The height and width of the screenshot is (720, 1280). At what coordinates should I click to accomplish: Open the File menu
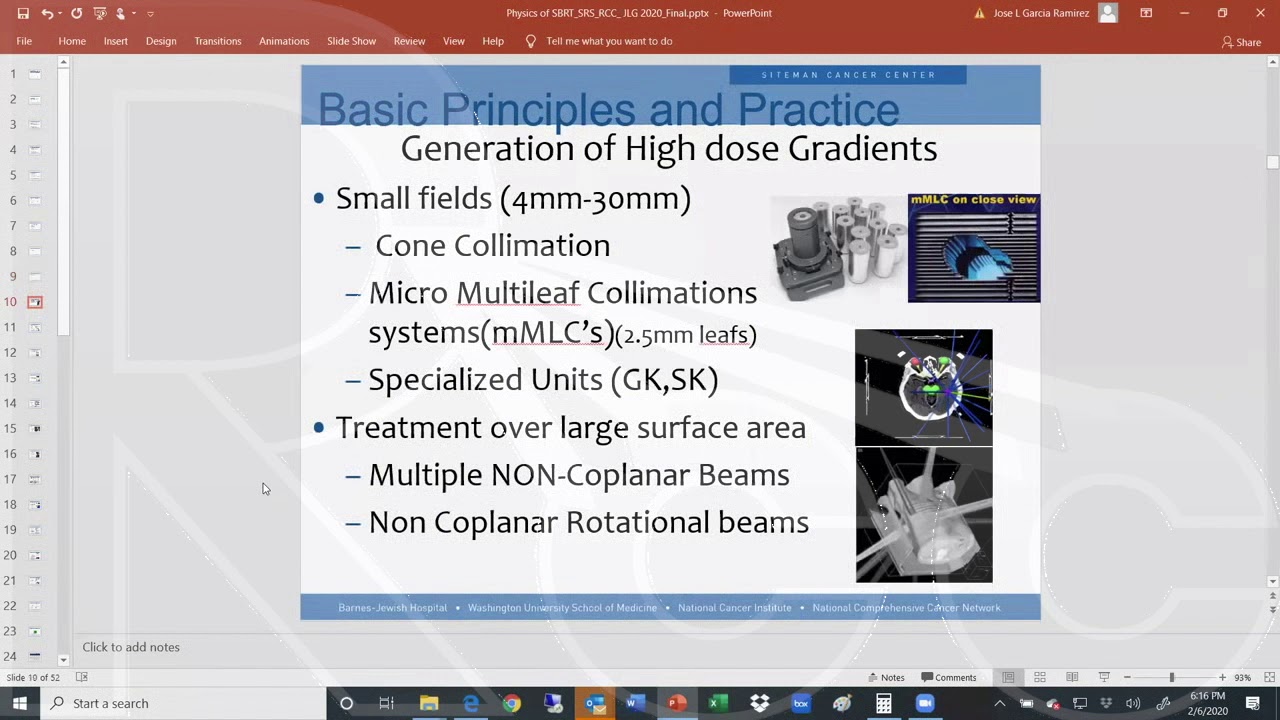(24, 41)
